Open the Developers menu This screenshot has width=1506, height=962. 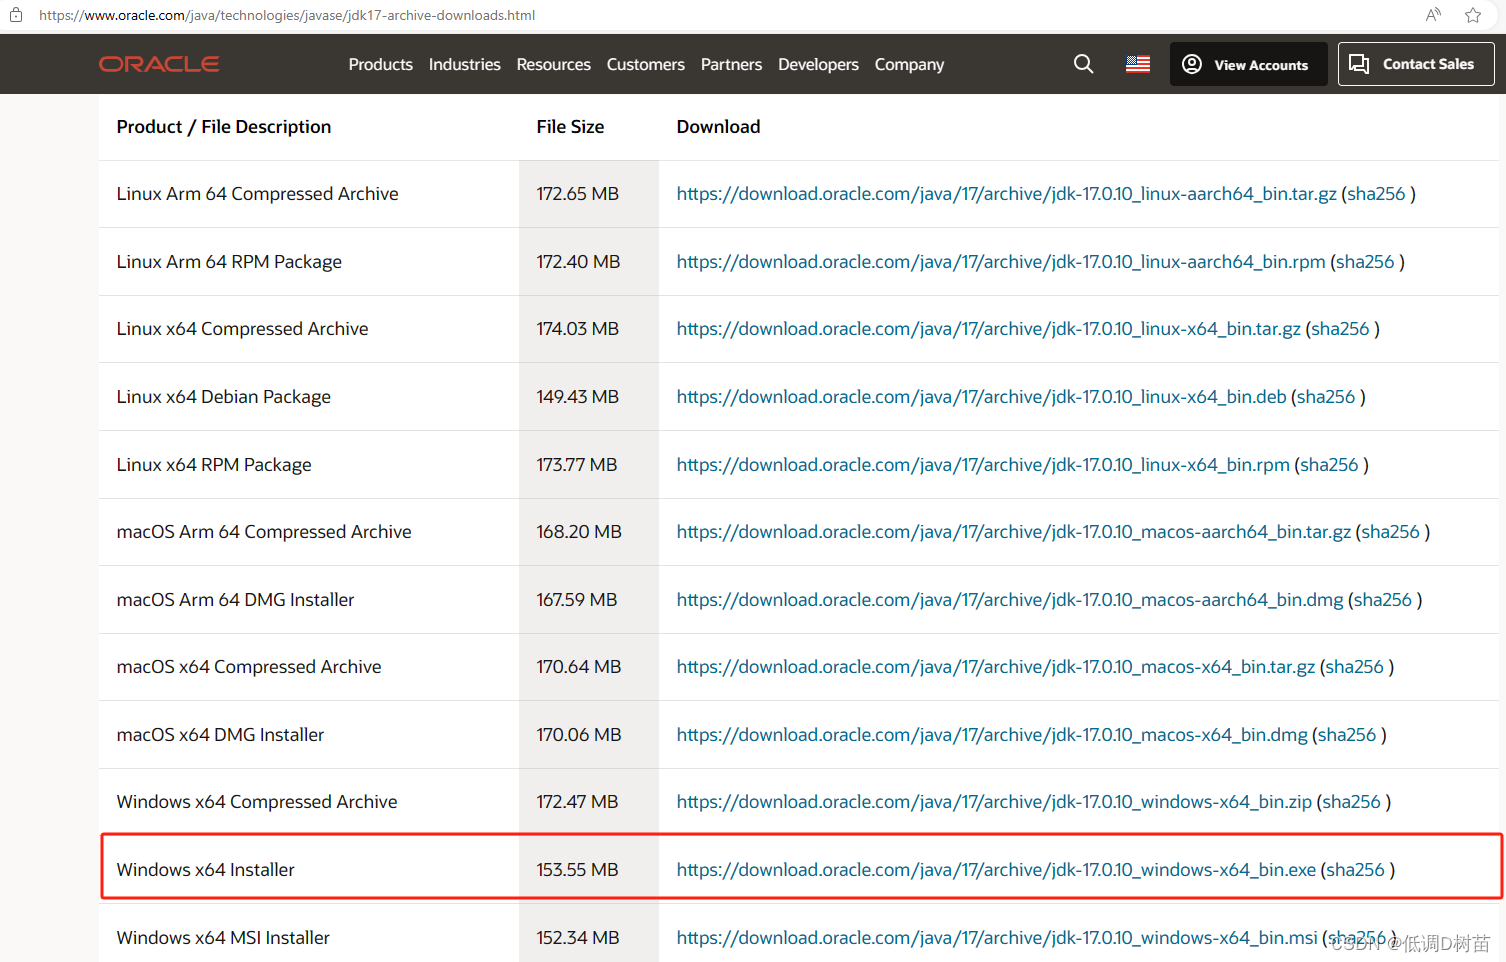pos(818,64)
